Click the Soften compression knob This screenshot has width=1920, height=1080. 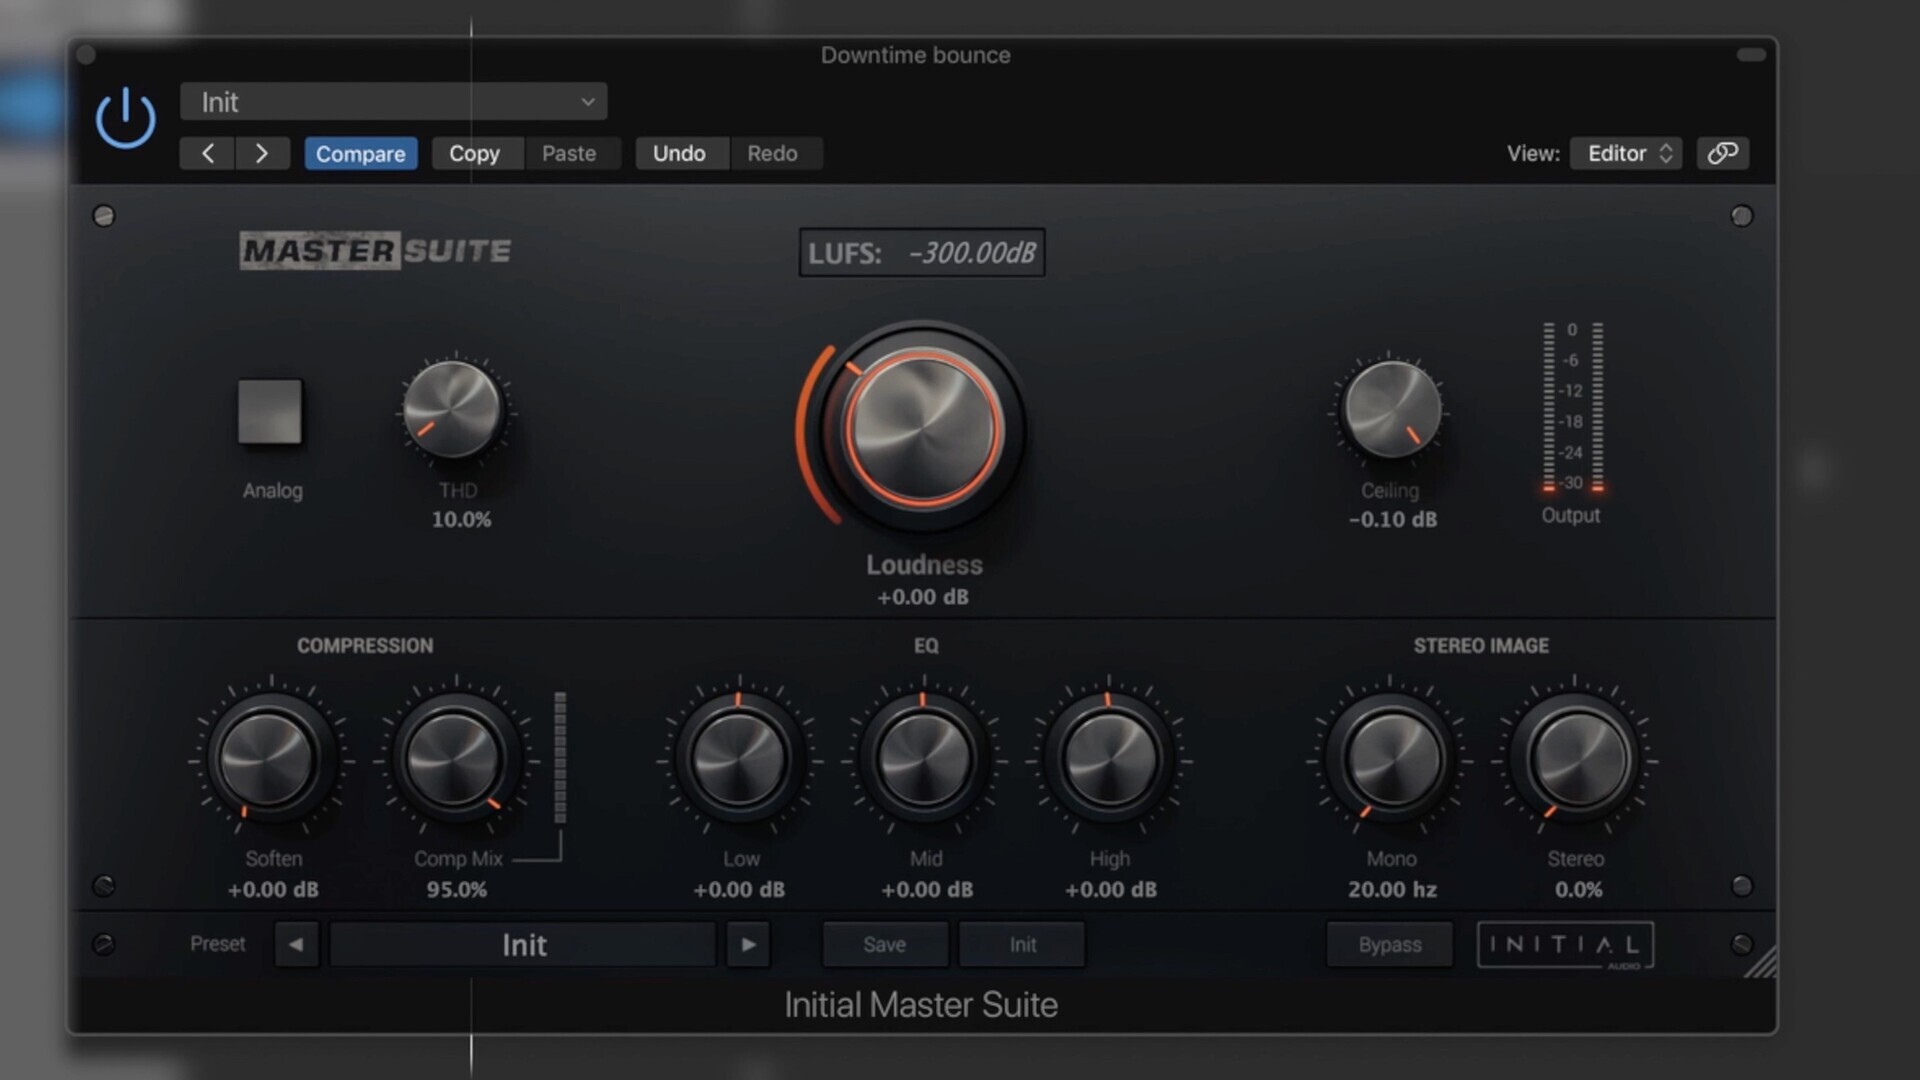coord(267,759)
